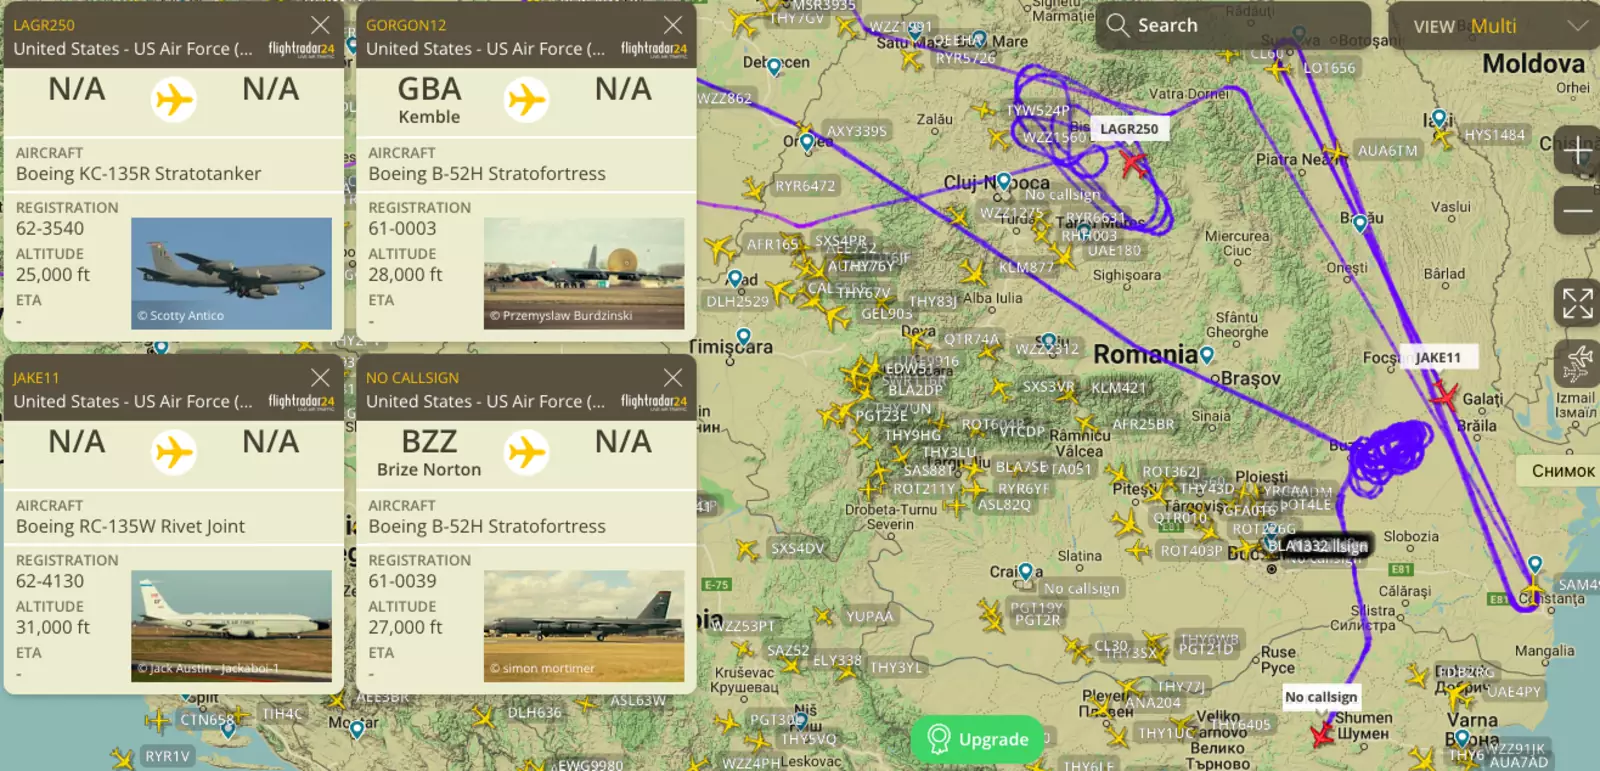This screenshot has width=1600, height=771.
Task: Click plane icon in JAKE11 panel
Action: (x=174, y=453)
